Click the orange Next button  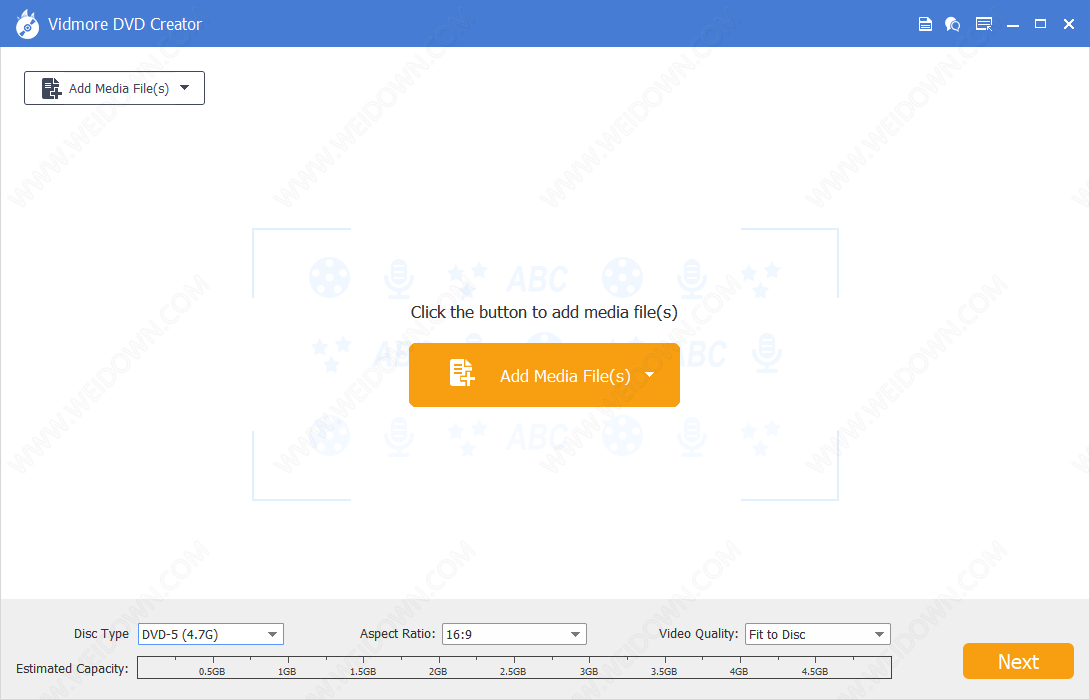1018,661
